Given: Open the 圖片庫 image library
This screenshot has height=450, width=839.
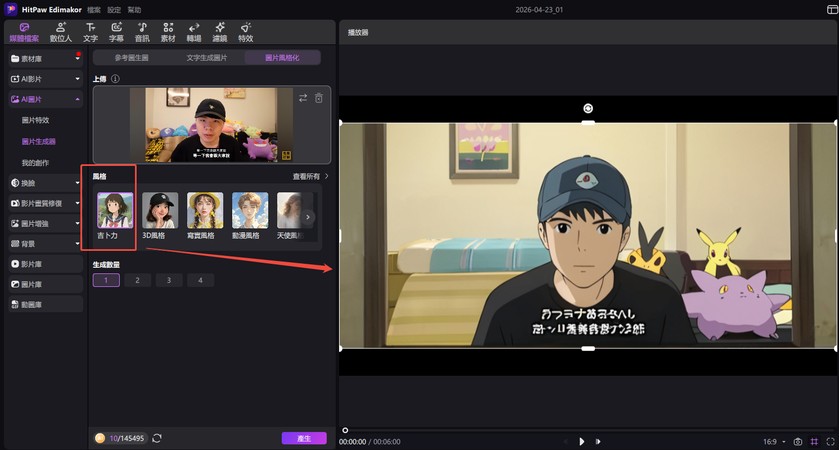Looking at the screenshot, I should pyautogui.click(x=45, y=284).
